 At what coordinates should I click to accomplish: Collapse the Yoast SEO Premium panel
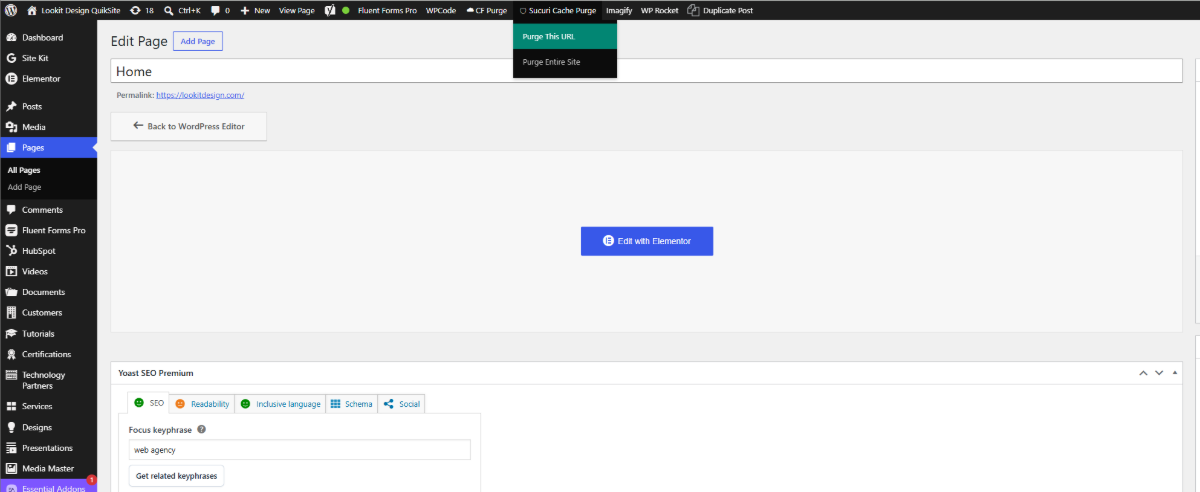coord(1175,373)
